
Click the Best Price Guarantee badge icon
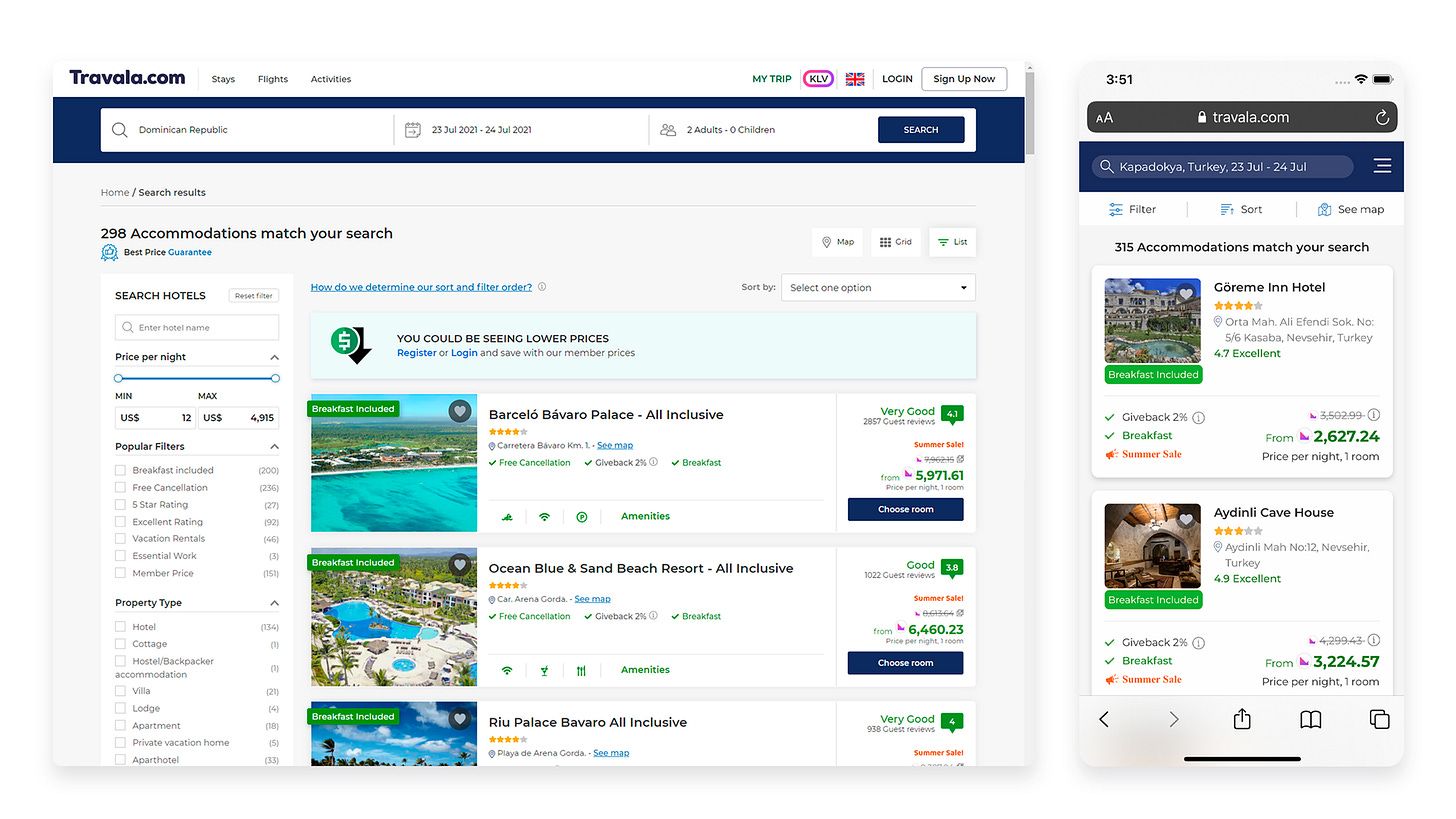click(x=110, y=252)
